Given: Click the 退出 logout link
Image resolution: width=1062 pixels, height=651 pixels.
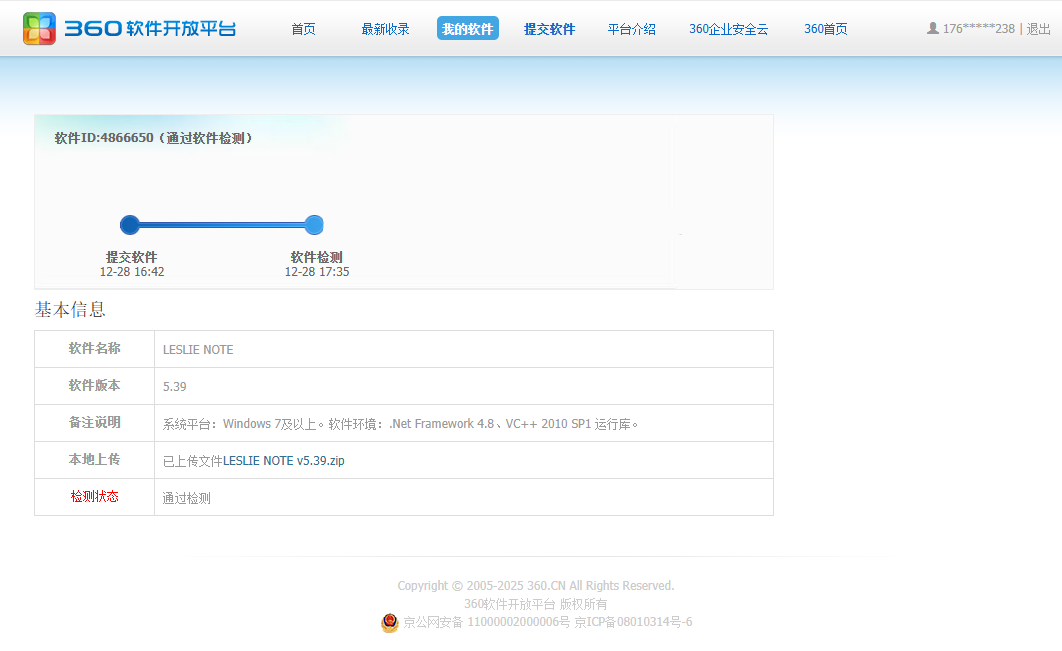Looking at the screenshot, I should pyautogui.click(x=1038, y=29).
